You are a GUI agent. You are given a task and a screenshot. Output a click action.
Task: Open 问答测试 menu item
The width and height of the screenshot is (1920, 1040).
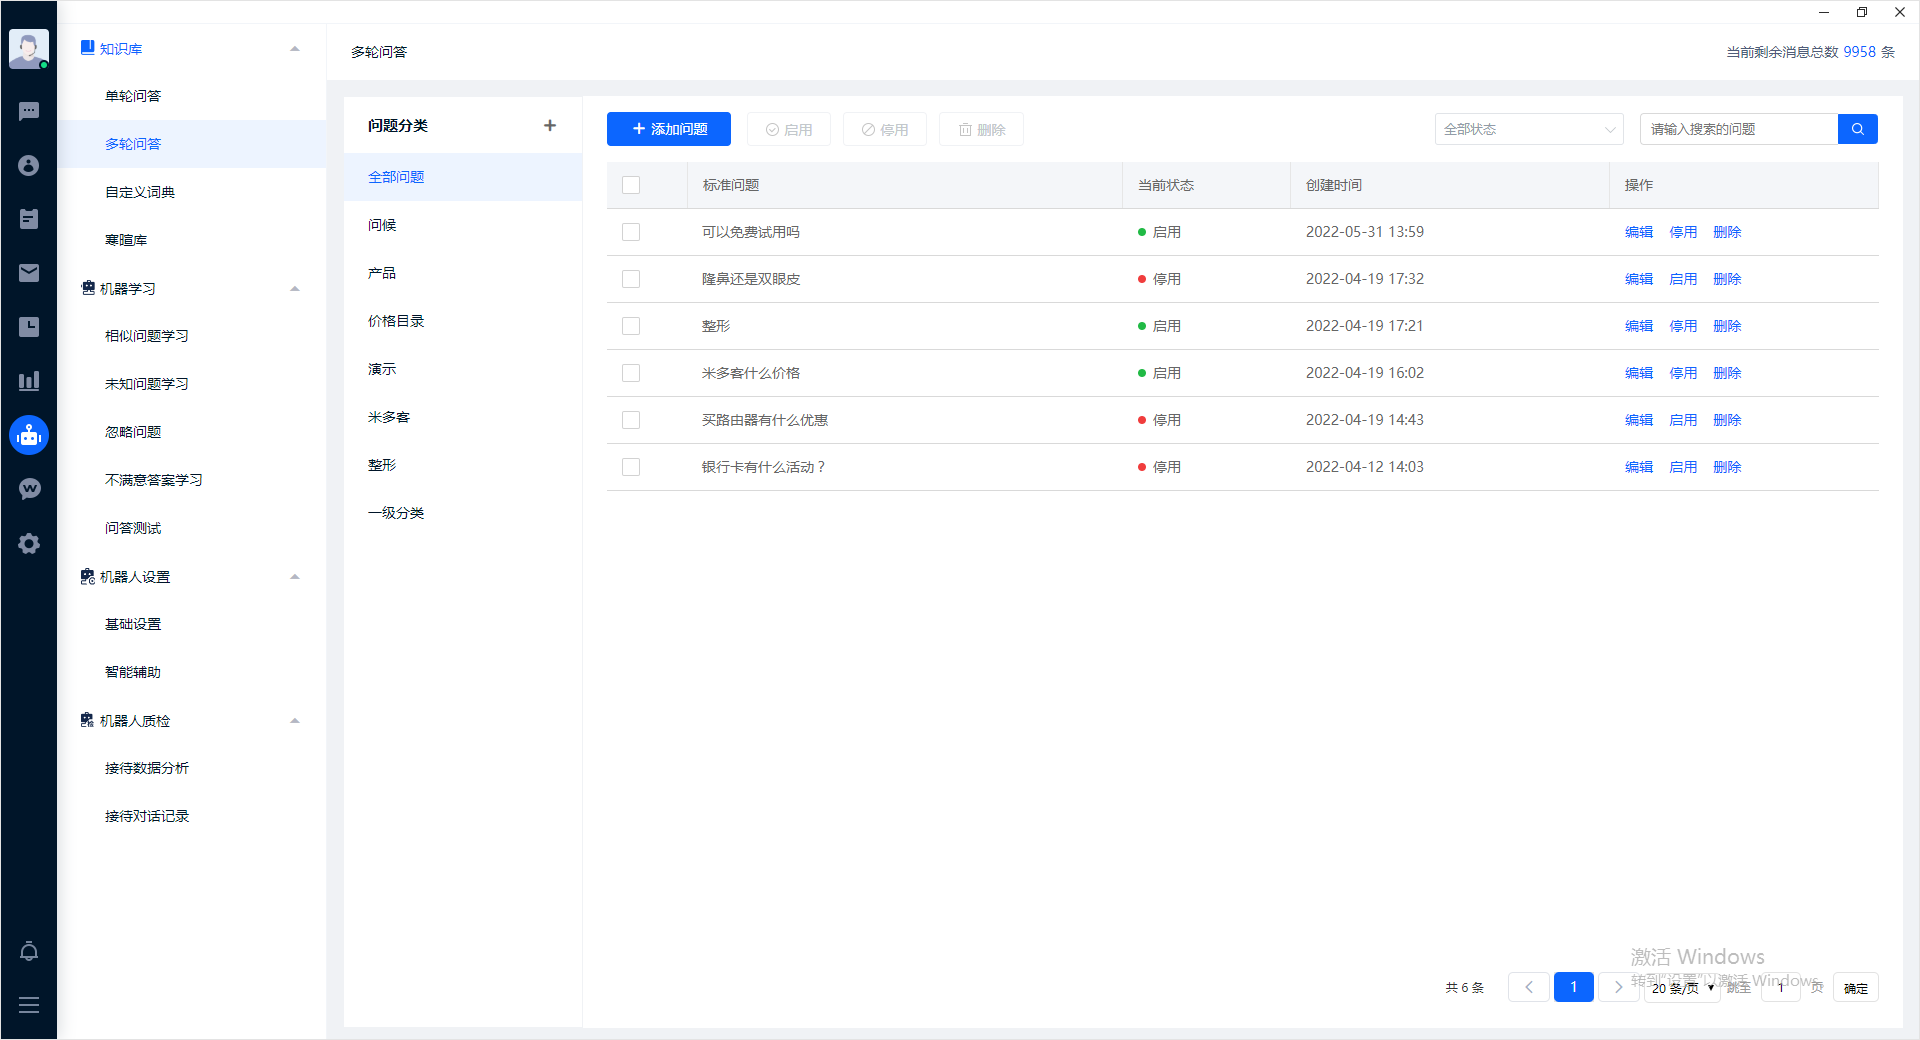tap(133, 528)
